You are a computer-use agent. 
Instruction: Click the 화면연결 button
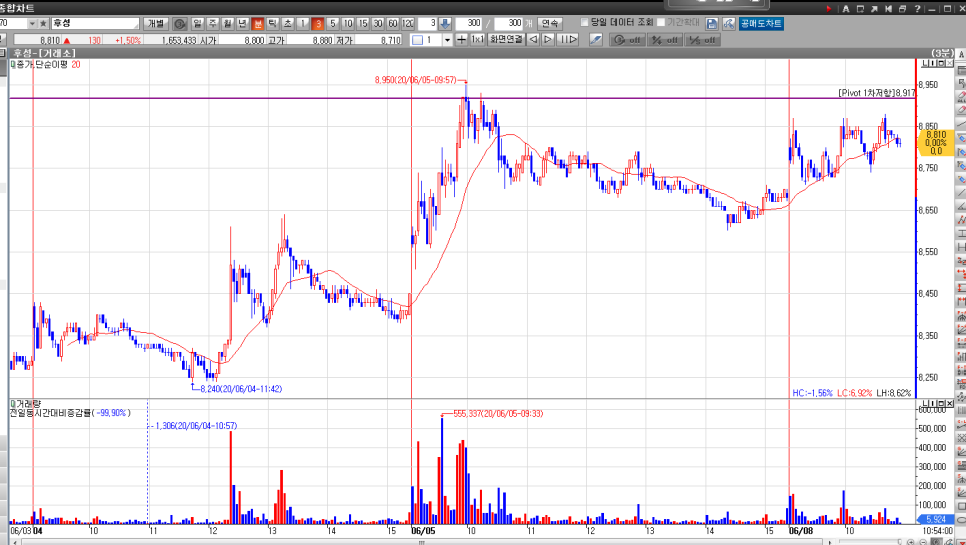pos(506,40)
